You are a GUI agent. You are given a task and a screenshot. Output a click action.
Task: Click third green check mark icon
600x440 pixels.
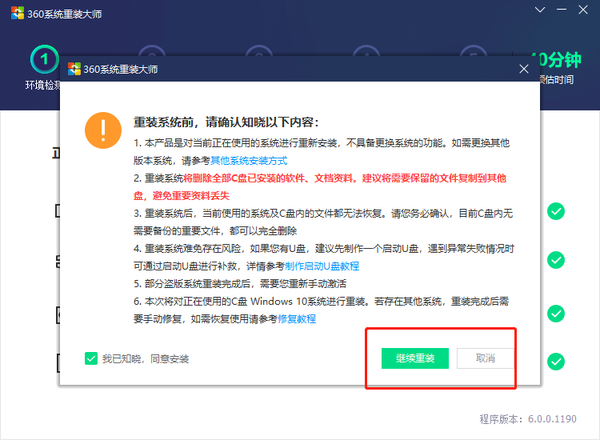[556, 314]
